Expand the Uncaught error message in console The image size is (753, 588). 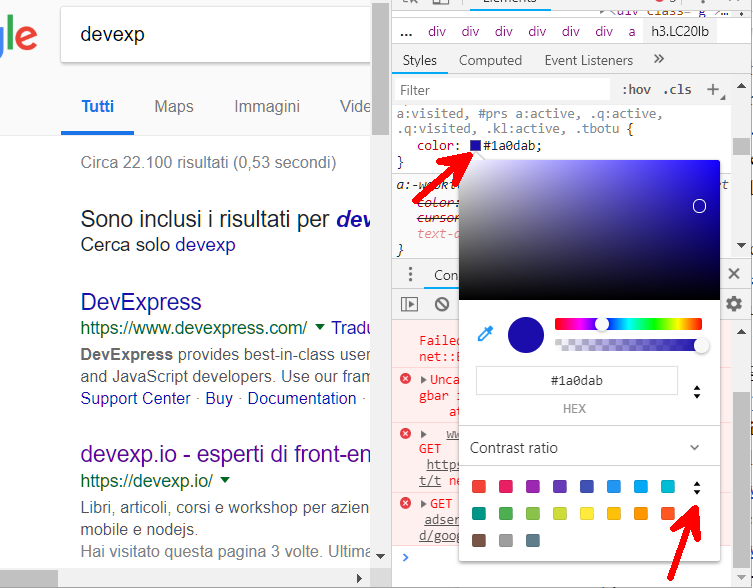click(x=424, y=380)
